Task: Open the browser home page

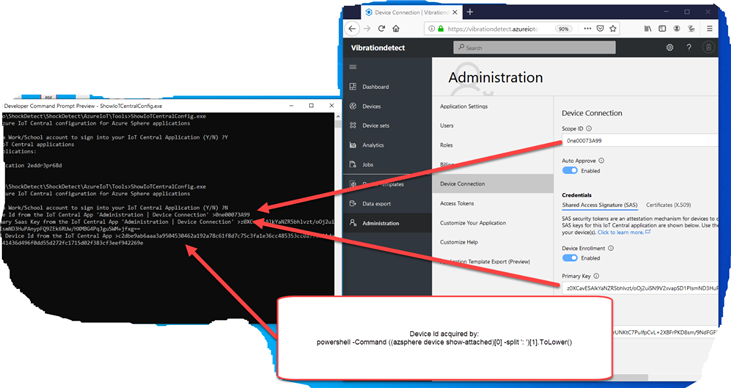Action: pyautogui.click(x=396, y=28)
